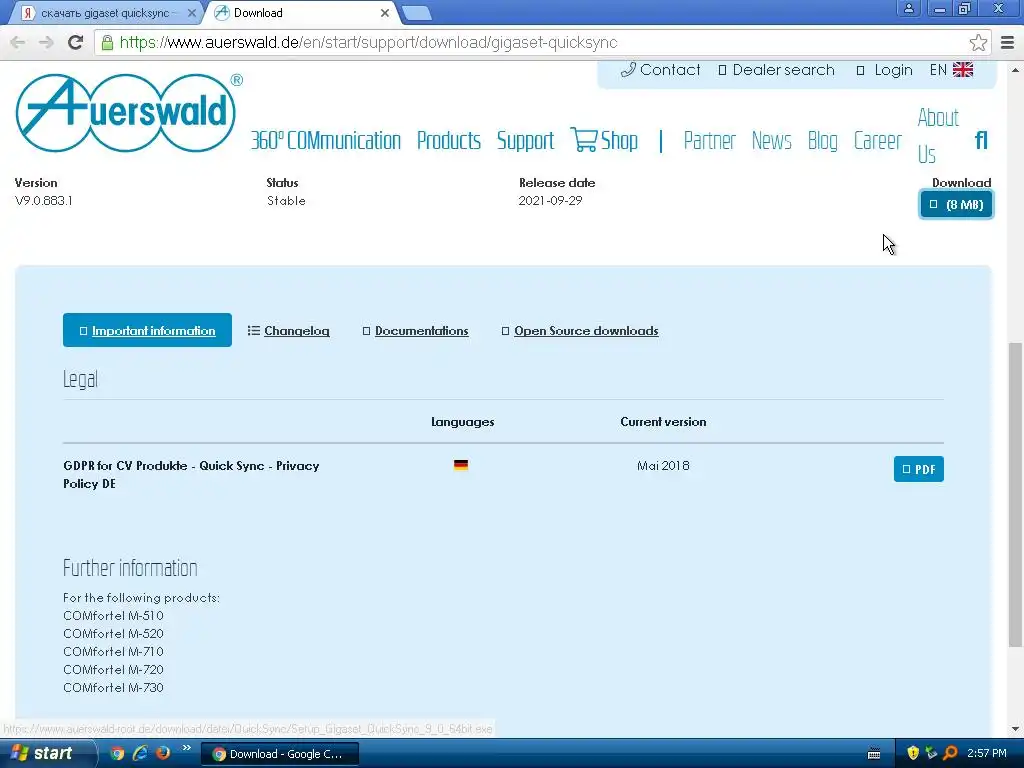
Task: Expand quick launch overflow chevron
Action: point(187,748)
